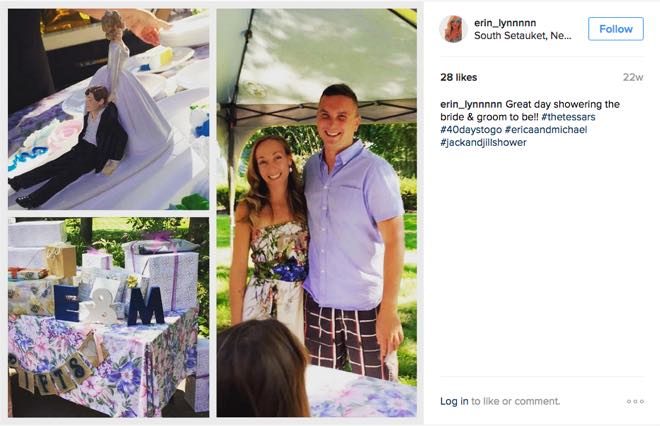Open the three-dot more options menu
This screenshot has height=426, width=660.
click(x=635, y=402)
